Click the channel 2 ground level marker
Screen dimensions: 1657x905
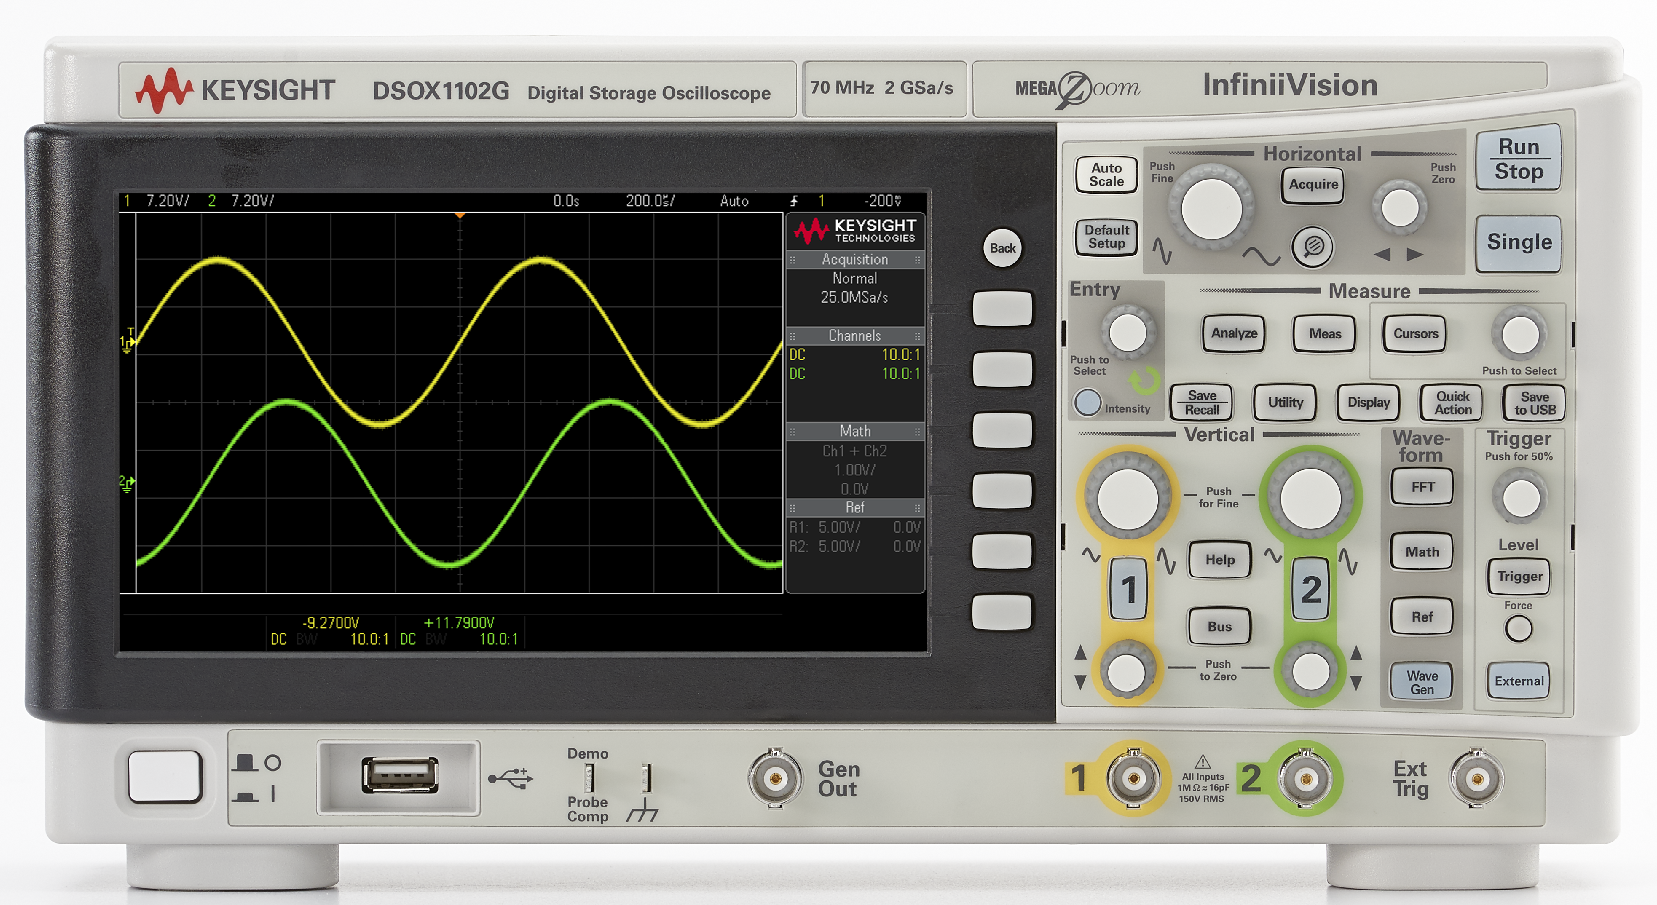[128, 482]
